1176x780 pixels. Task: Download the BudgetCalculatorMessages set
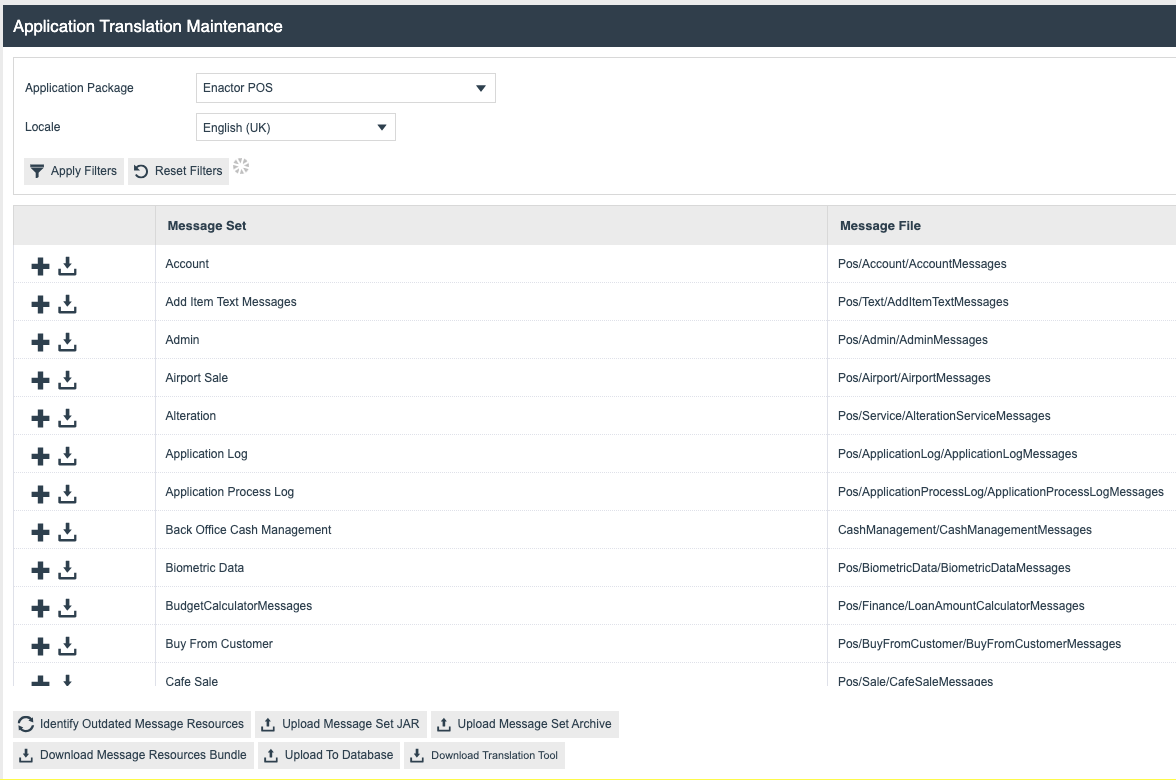pyautogui.click(x=67, y=608)
